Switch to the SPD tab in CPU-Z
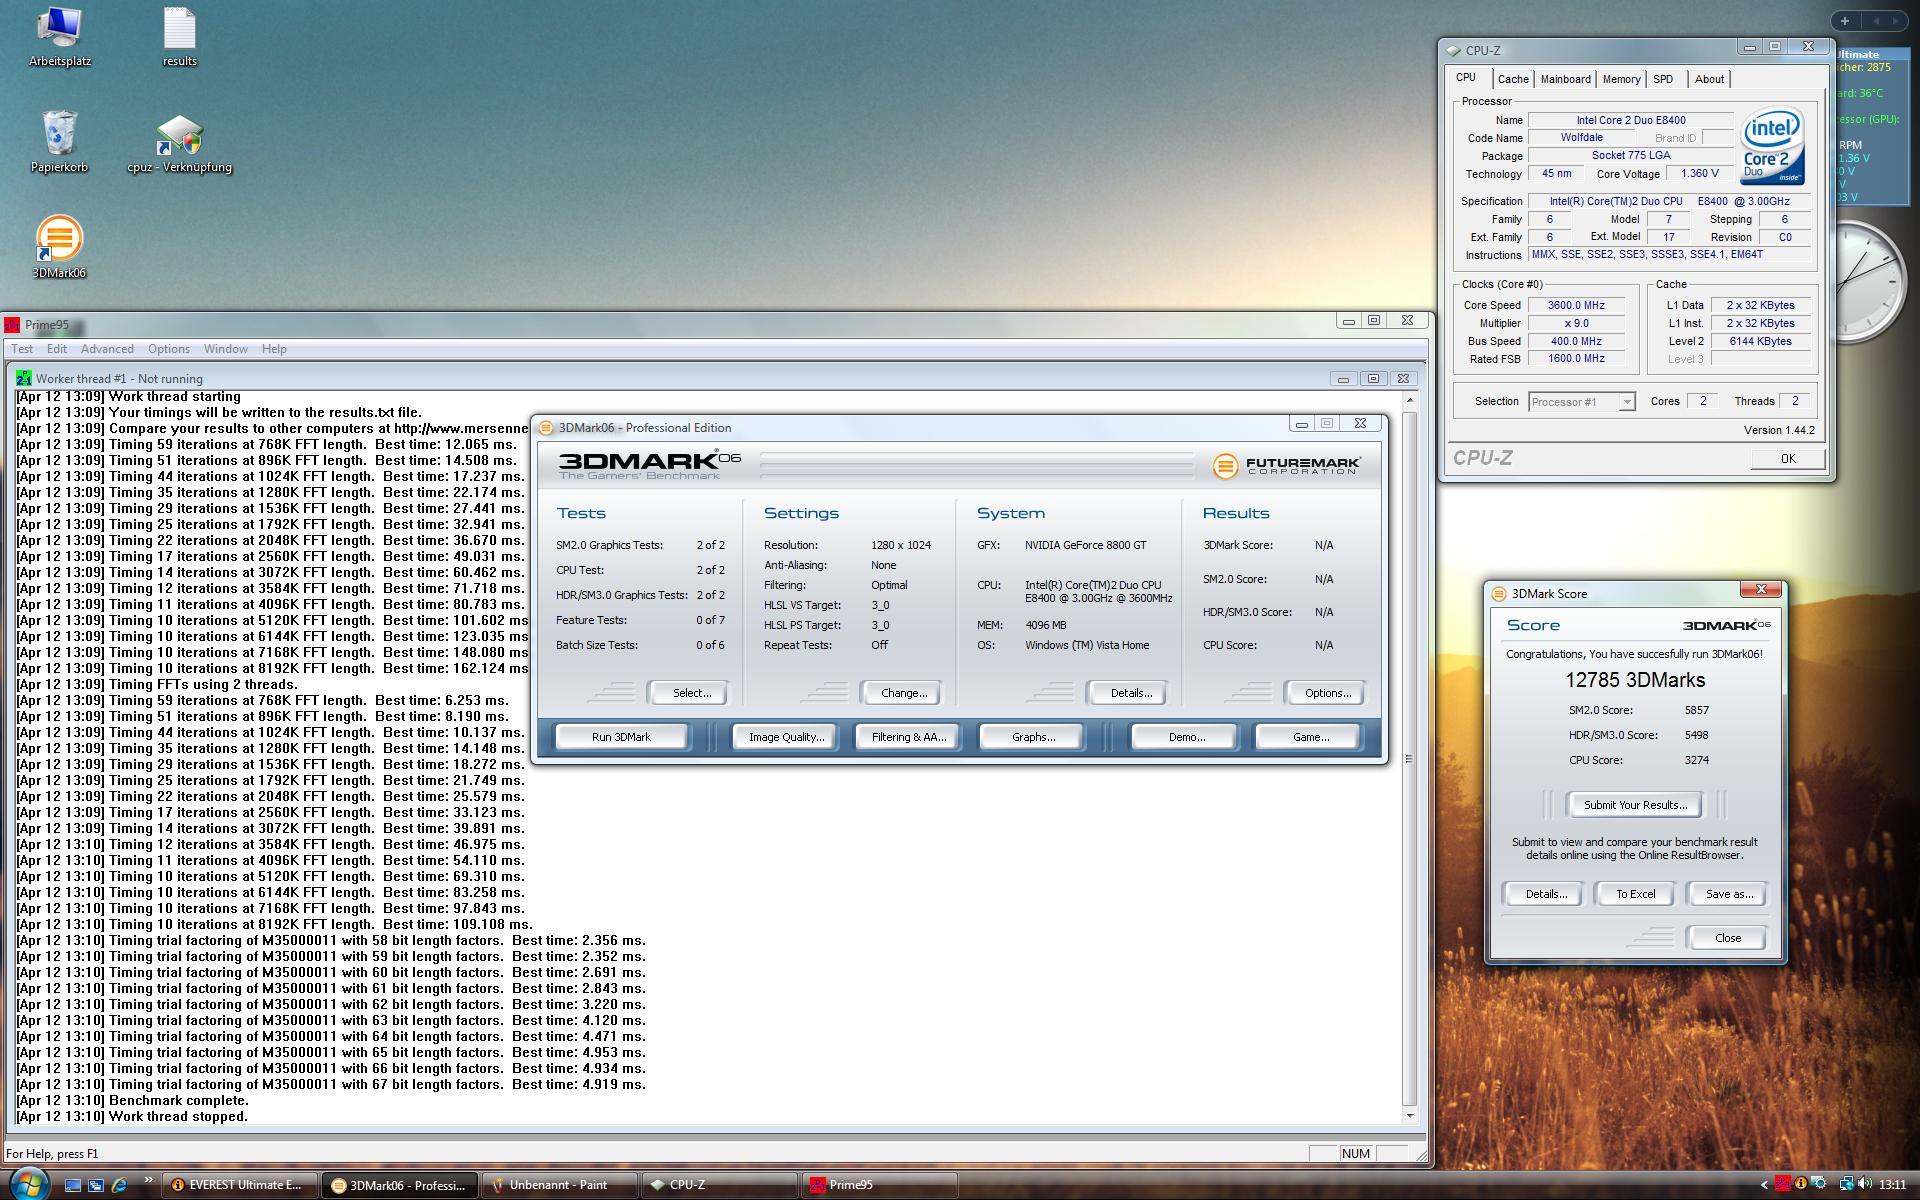The height and width of the screenshot is (1200, 1920). pyautogui.click(x=1663, y=79)
